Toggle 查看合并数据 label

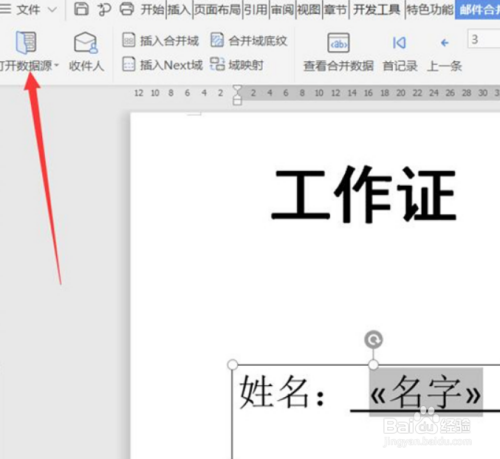(x=338, y=66)
